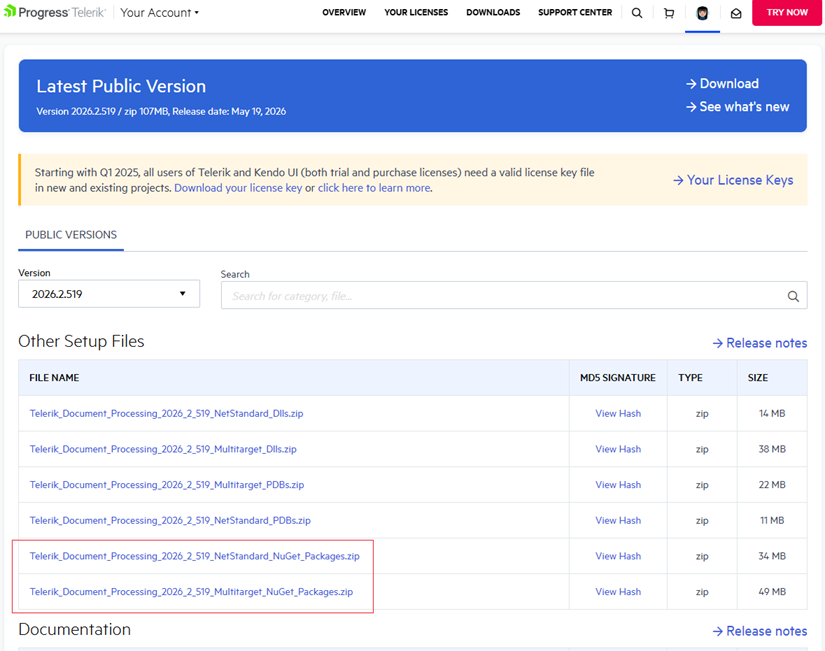Click the 49 MB size cell
This screenshot has width=825, height=651.
(x=772, y=592)
